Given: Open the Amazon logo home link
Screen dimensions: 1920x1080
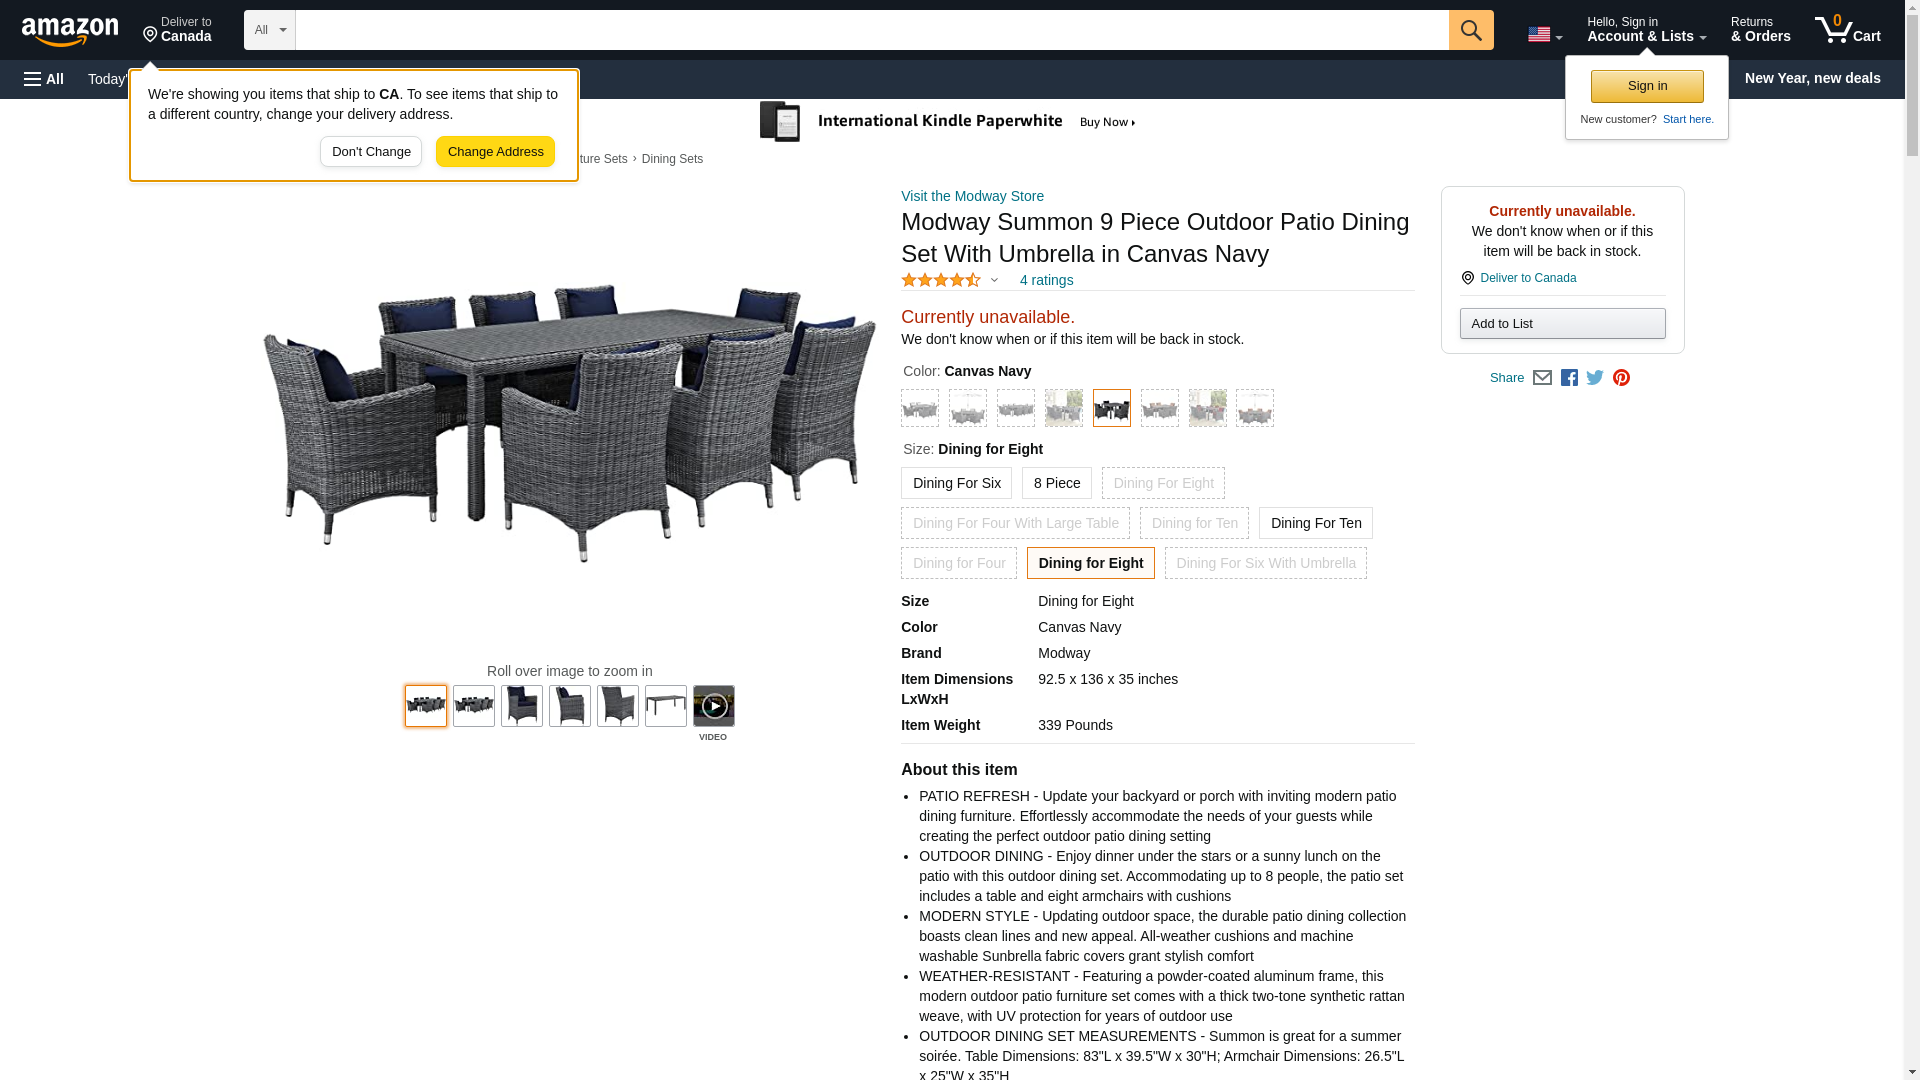Looking at the screenshot, I should 70,32.
